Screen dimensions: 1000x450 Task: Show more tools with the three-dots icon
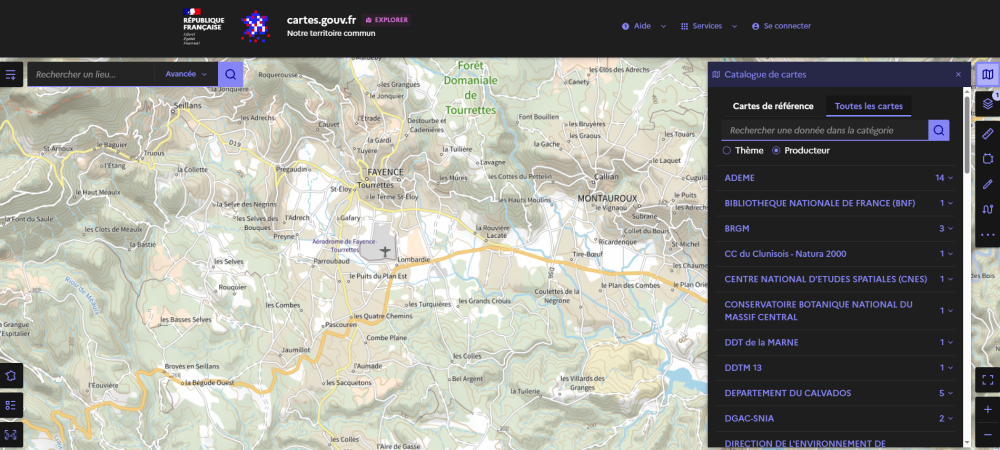tap(987, 235)
